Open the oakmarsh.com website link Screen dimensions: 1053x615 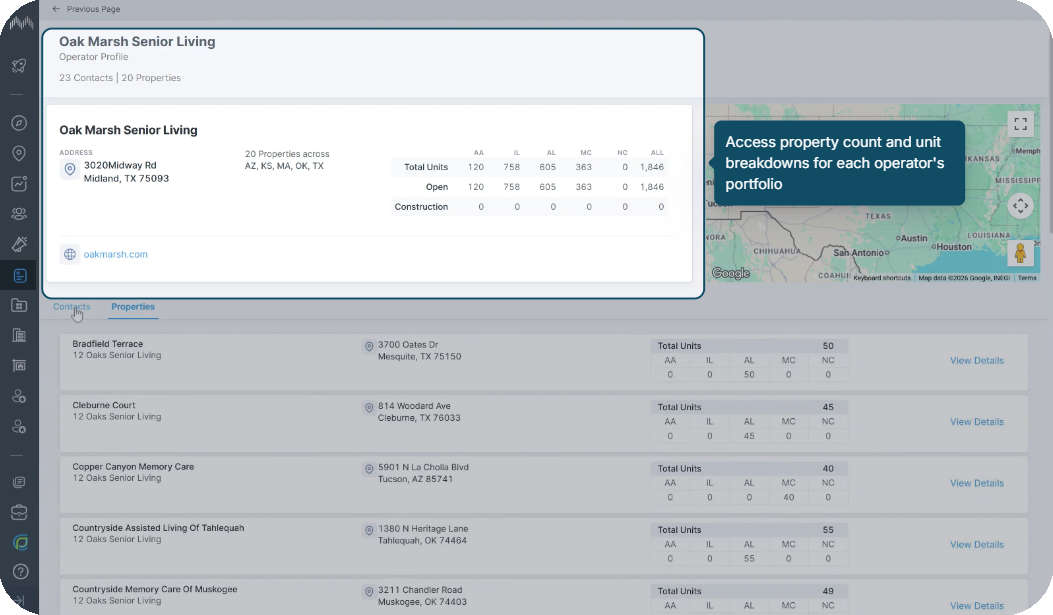(x=116, y=254)
